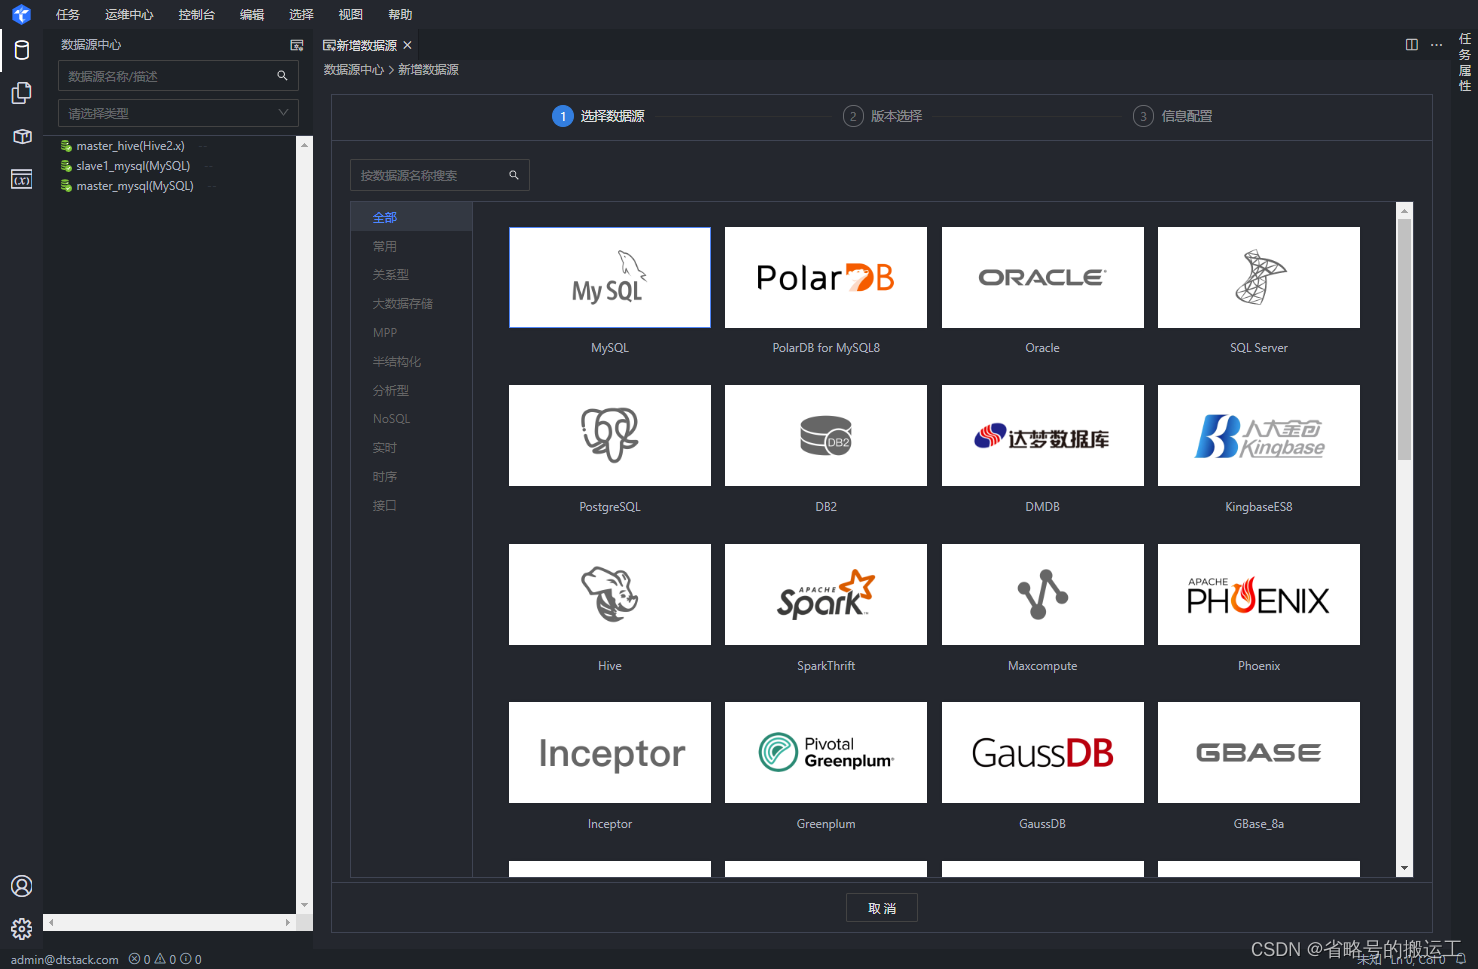Open the 运维中心 menu
Screen dimensions: 1478x969
point(129,15)
